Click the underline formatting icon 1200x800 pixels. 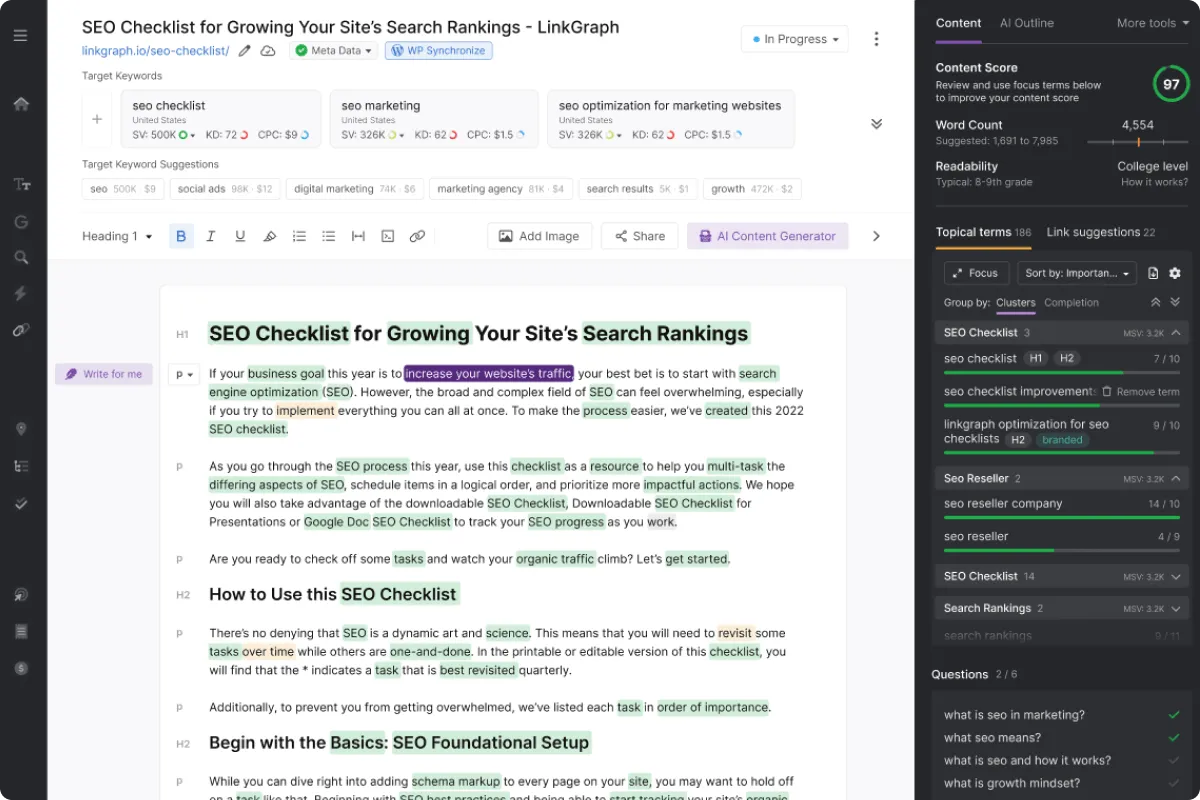click(240, 236)
